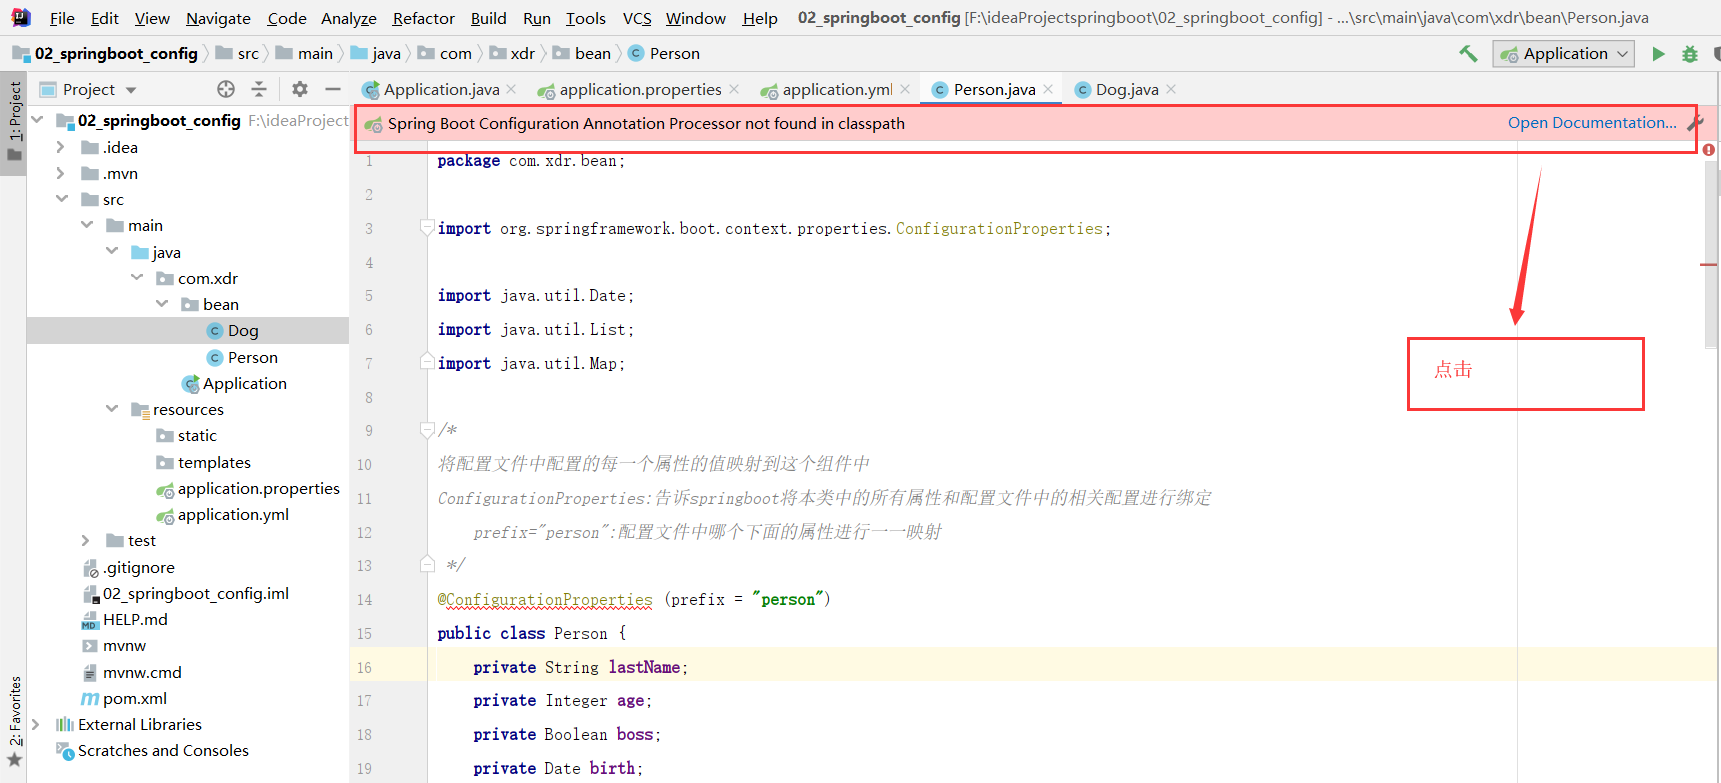
Task: Open the File menu
Action: pos(62,18)
